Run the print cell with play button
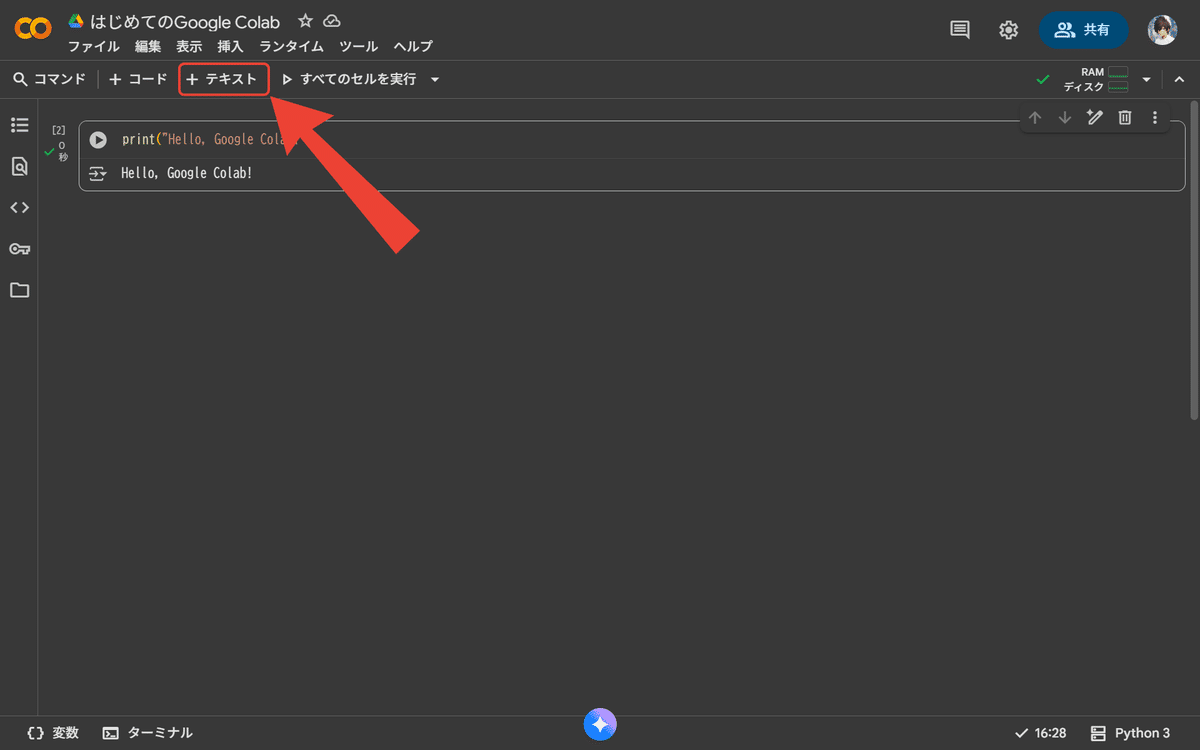The height and width of the screenshot is (750, 1200). pos(98,140)
